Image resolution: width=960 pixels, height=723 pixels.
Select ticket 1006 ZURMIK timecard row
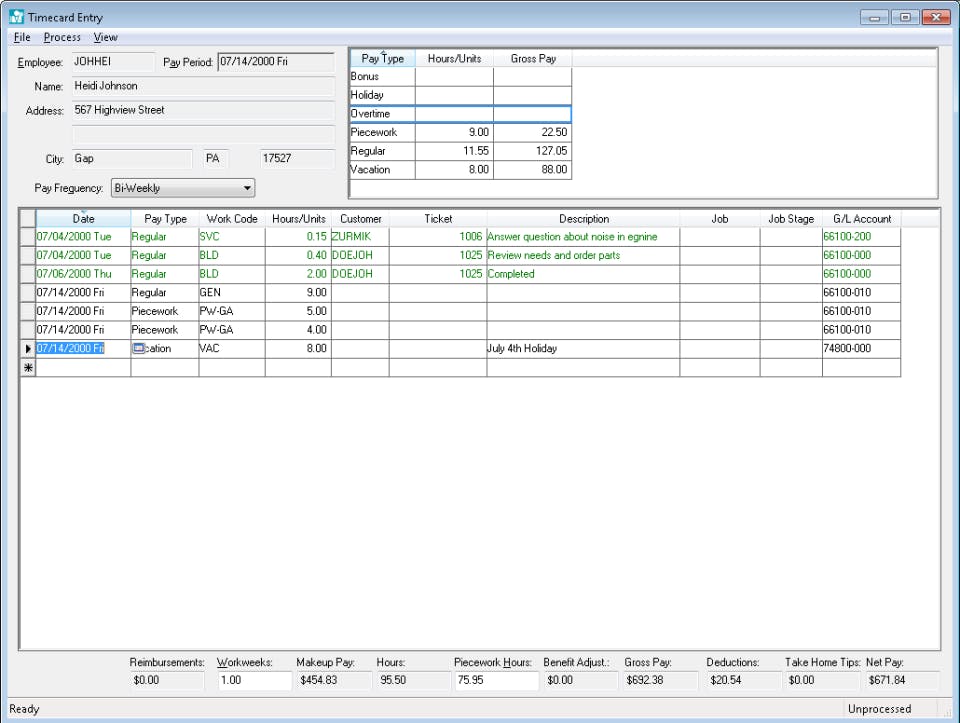click(x=438, y=237)
